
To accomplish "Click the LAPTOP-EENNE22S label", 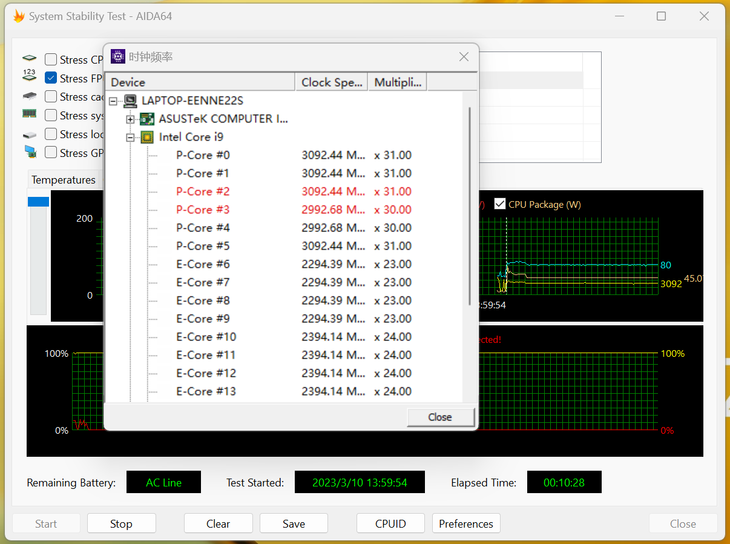I will coord(192,101).
